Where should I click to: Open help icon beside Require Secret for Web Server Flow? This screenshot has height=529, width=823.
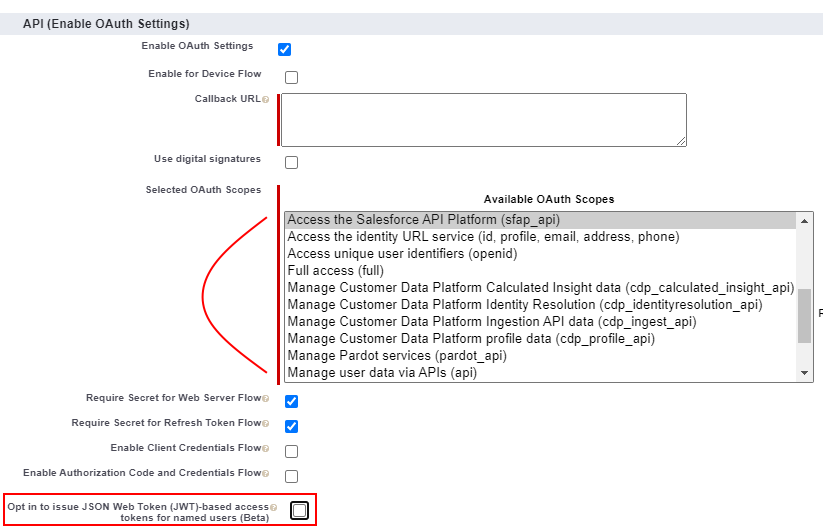coord(266,399)
